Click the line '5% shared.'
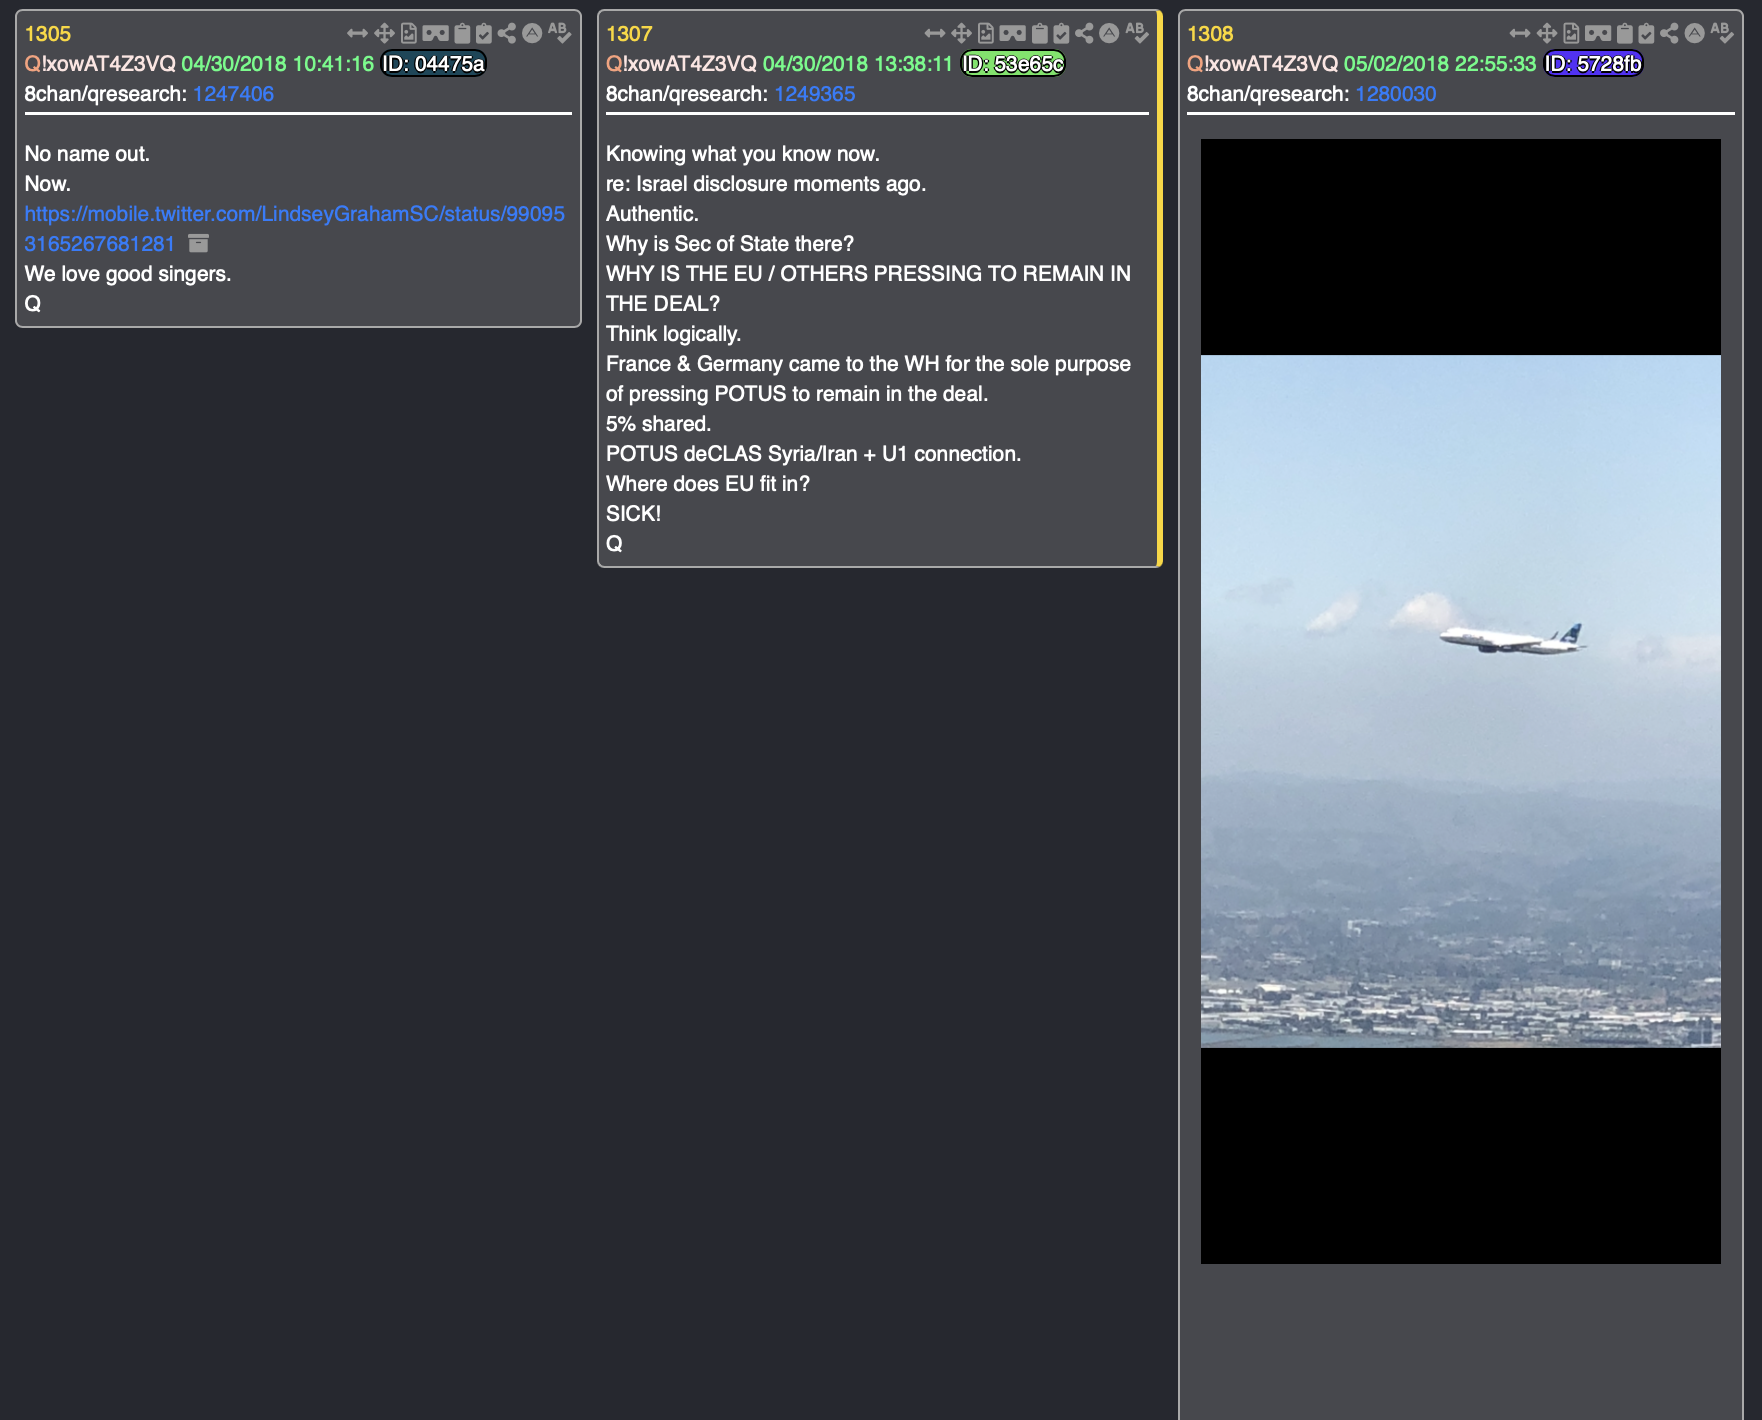 (x=658, y=424)
